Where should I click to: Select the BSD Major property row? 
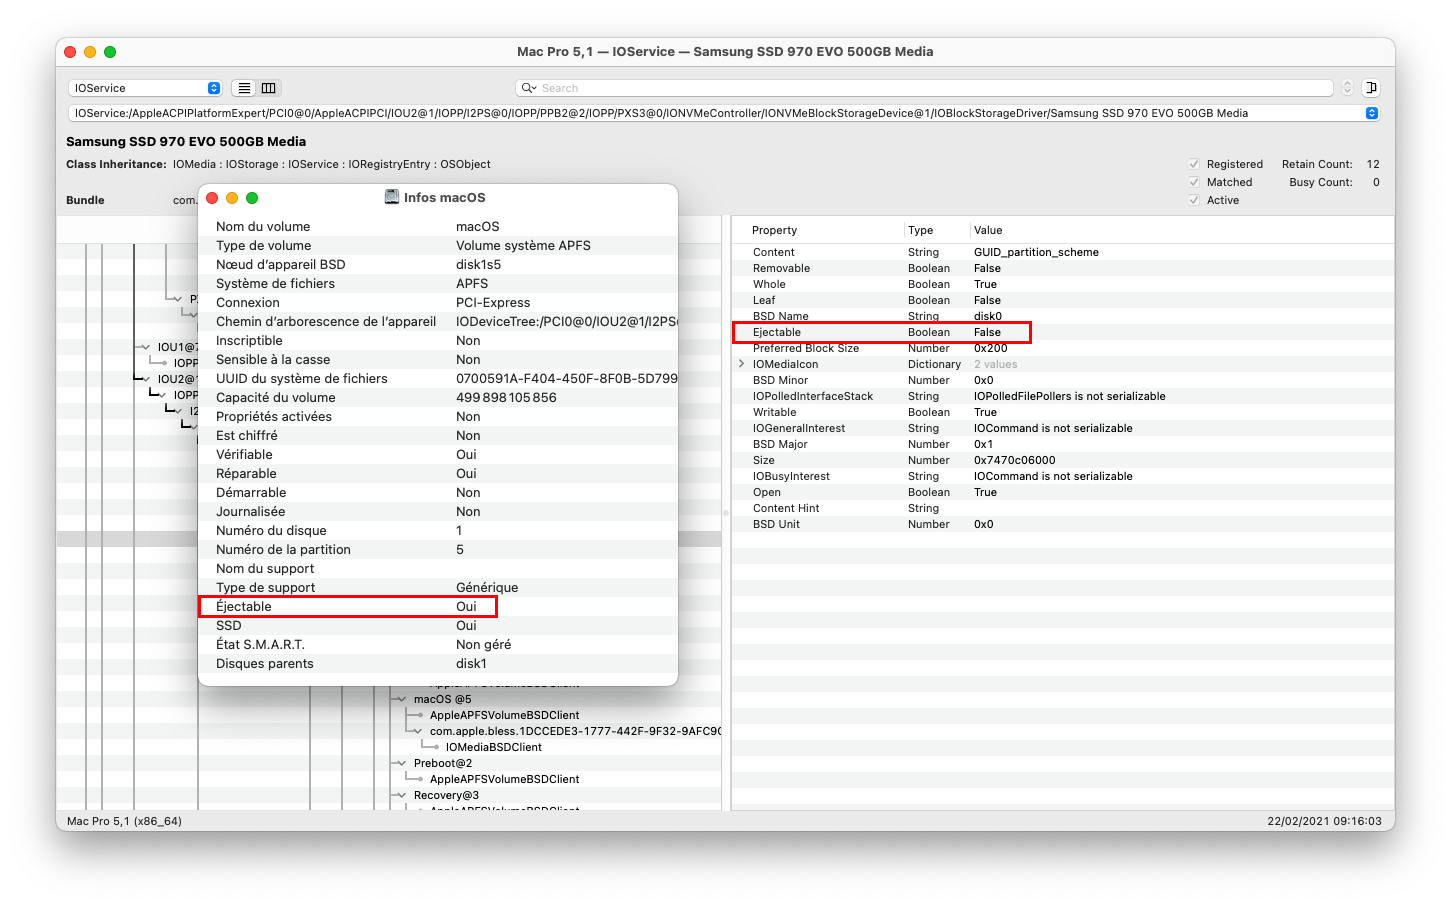click(1063, 444)
